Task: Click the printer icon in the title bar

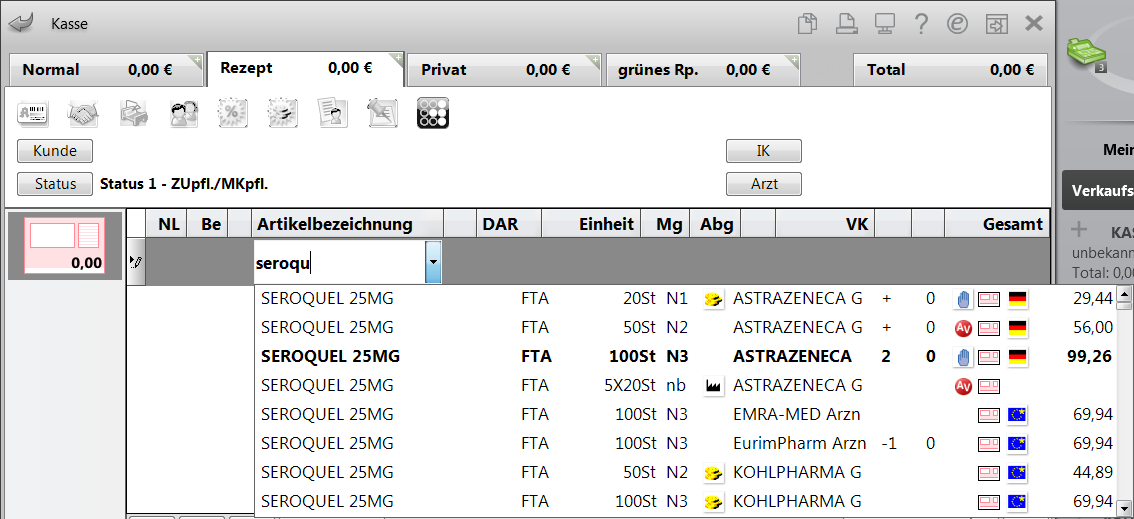Action: pyautogui.click(x=845, y=24)
